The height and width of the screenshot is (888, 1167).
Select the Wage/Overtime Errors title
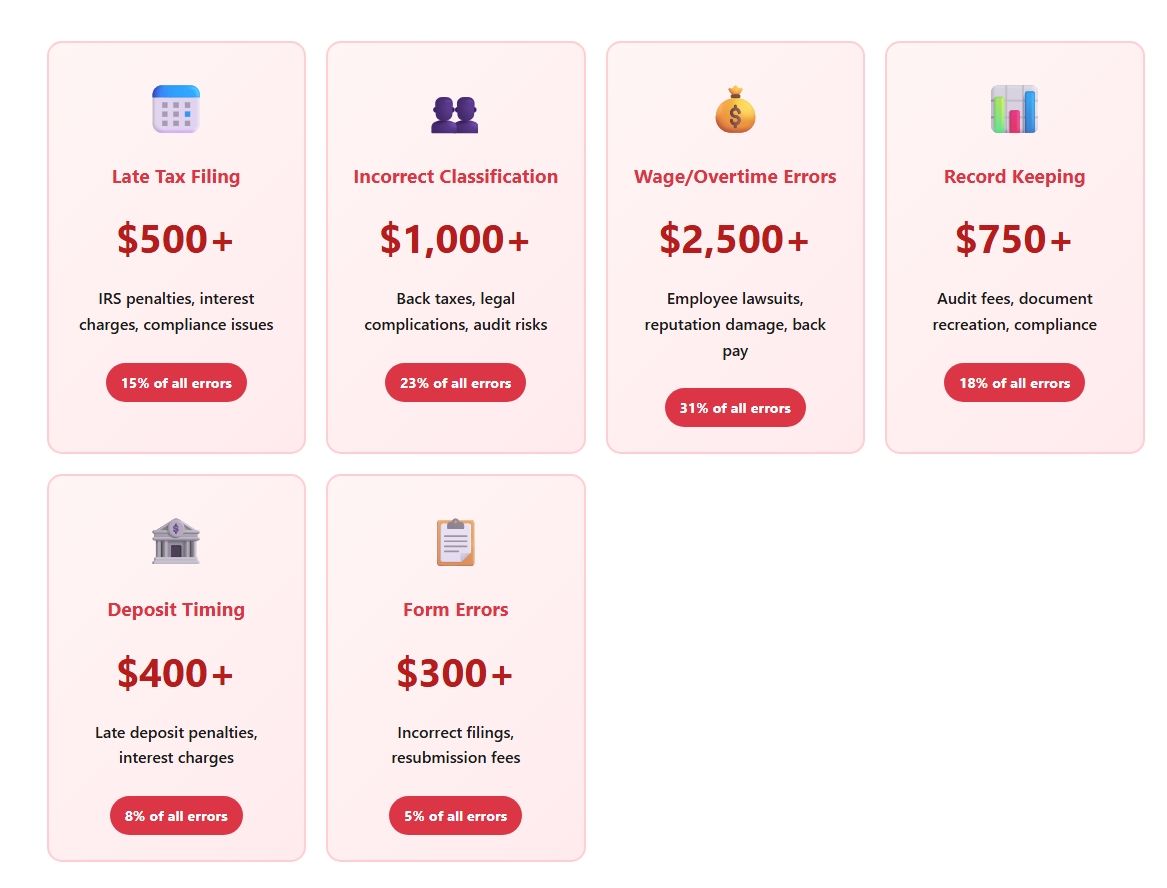tap(735, 176)
